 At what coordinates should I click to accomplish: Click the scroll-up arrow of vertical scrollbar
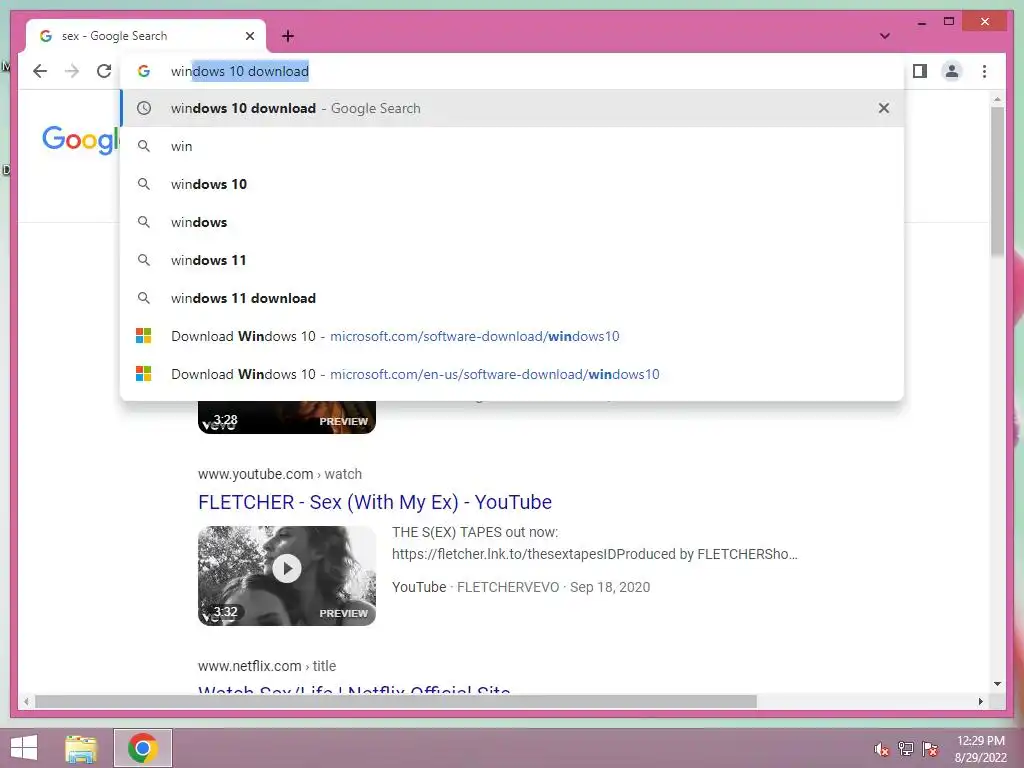pos(997,99)
